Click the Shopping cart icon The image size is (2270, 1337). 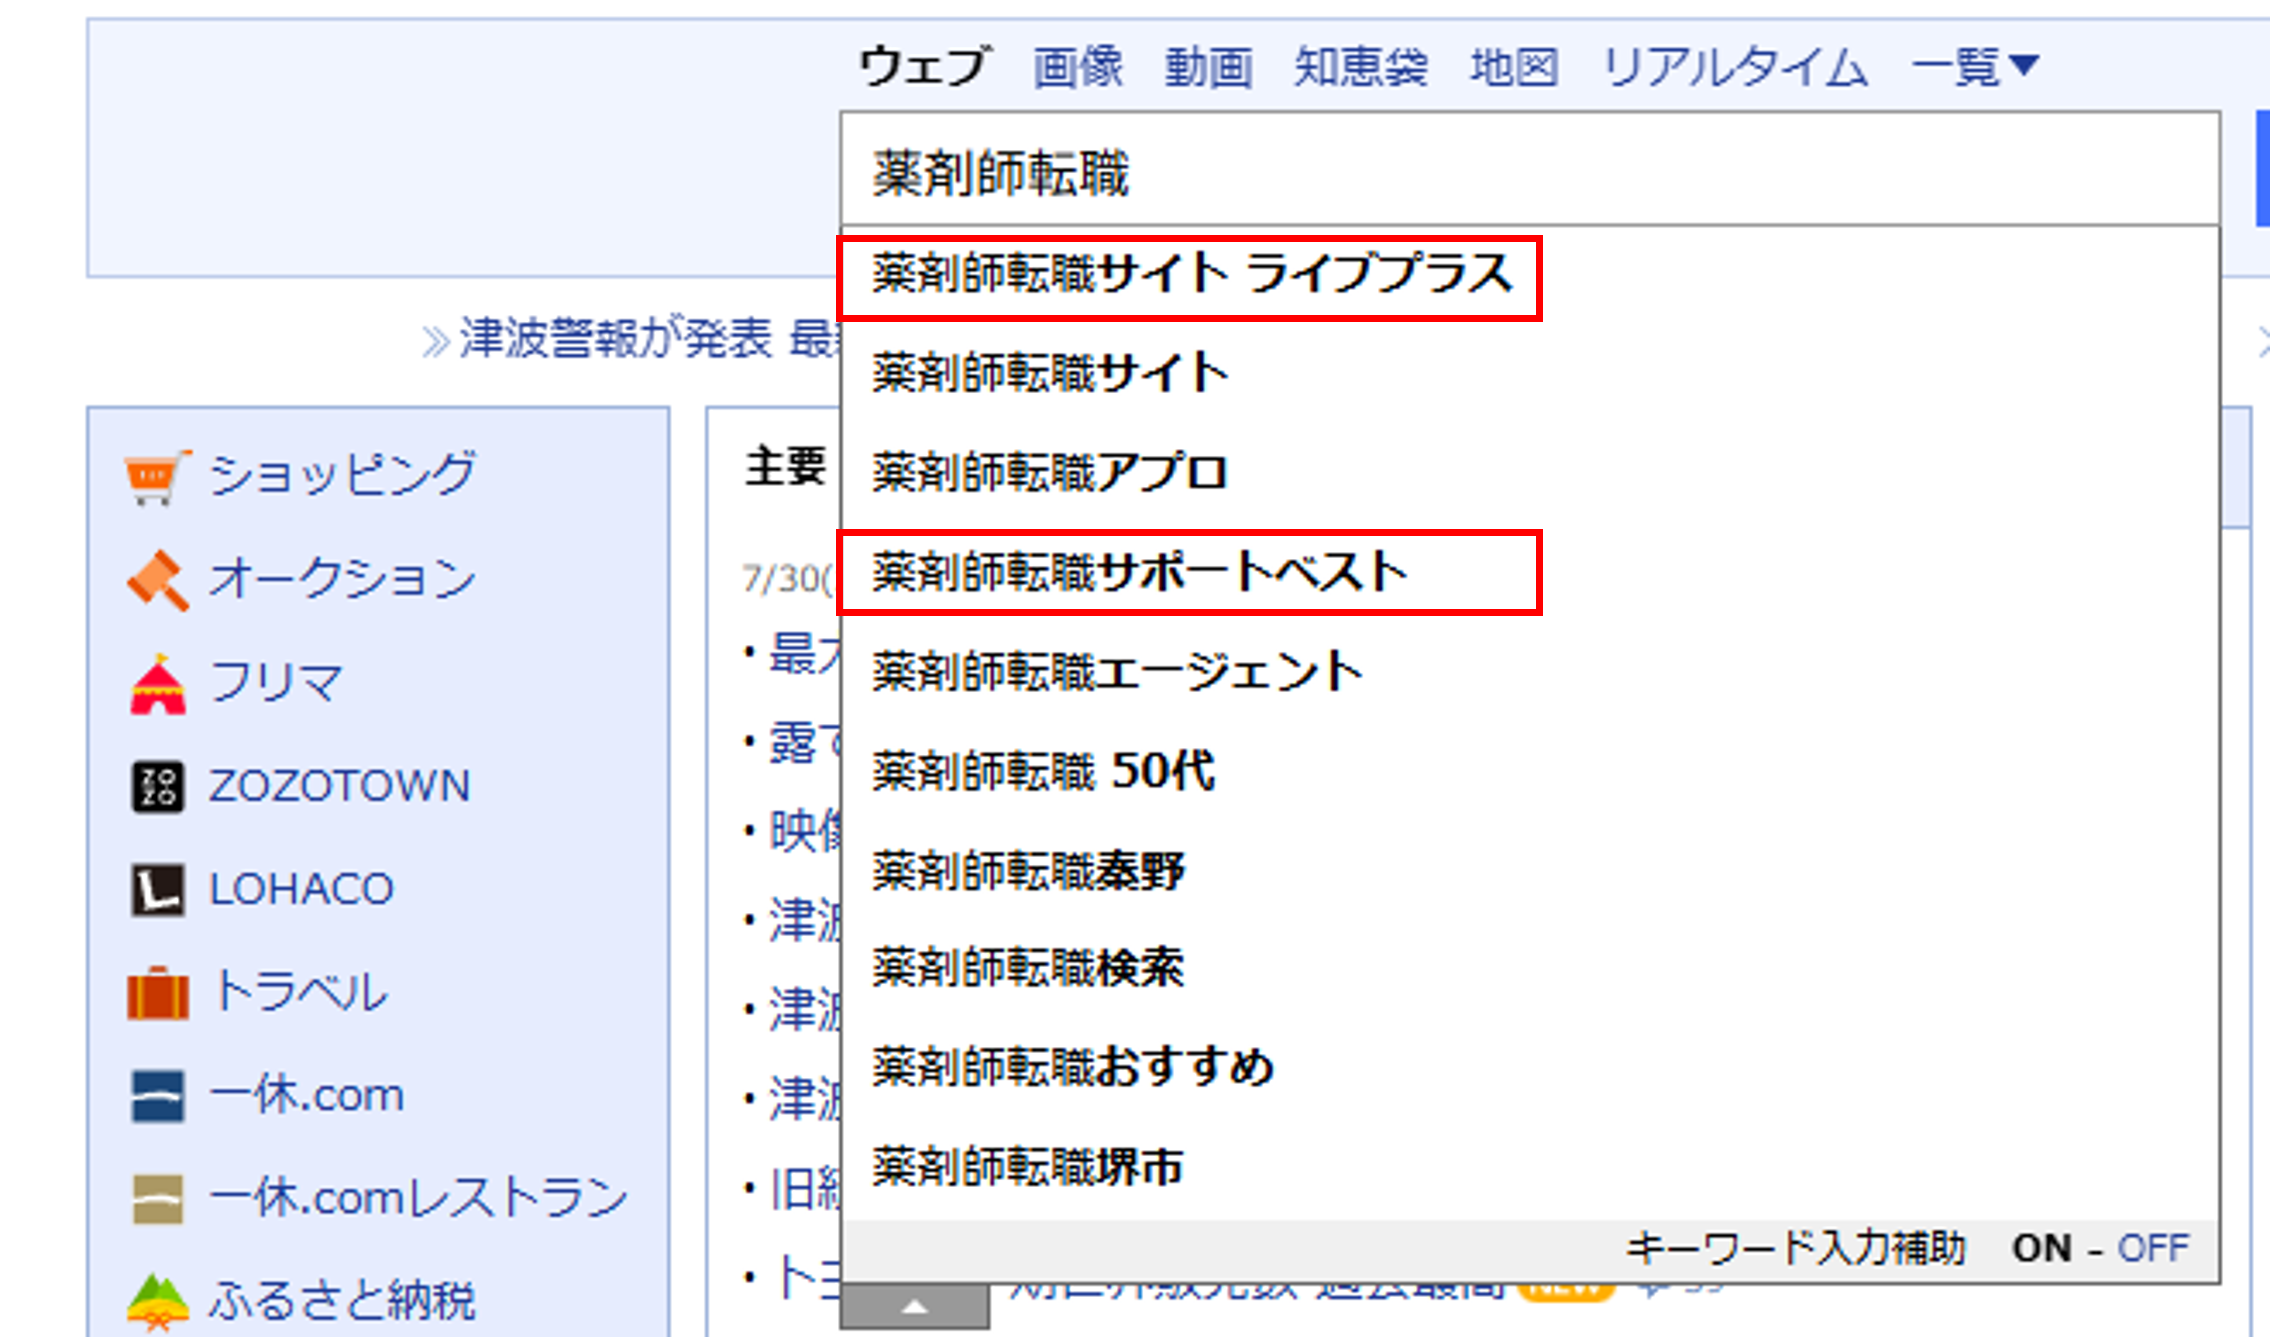[x=157, y=477]
